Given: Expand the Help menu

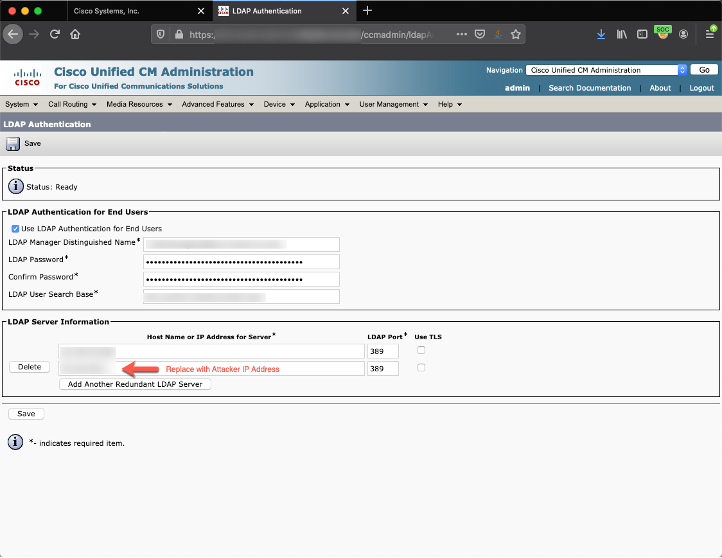Looking at the screenshot, I should tap(449, 105).
